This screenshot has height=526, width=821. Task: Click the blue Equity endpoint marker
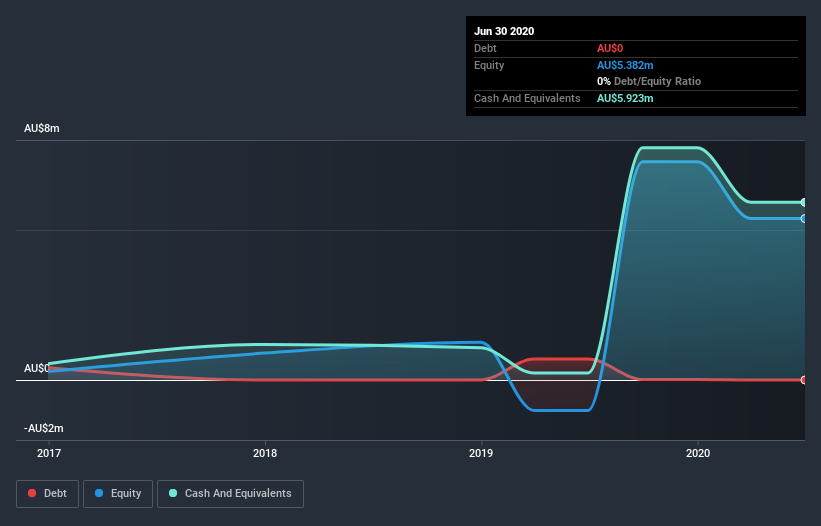pos(804,219)
